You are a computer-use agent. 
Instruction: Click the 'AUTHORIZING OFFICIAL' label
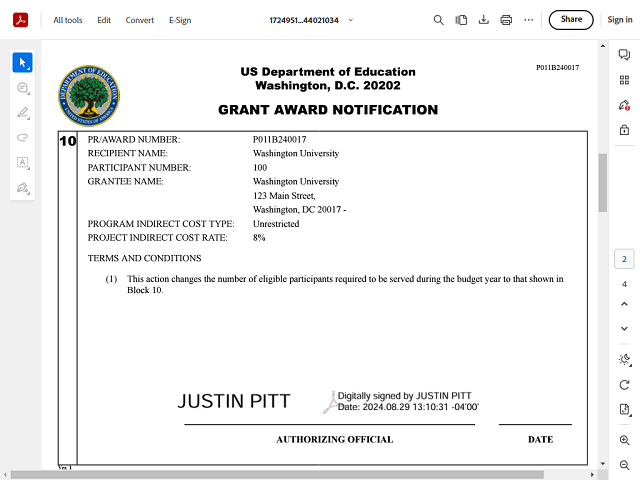click(335, 439)
